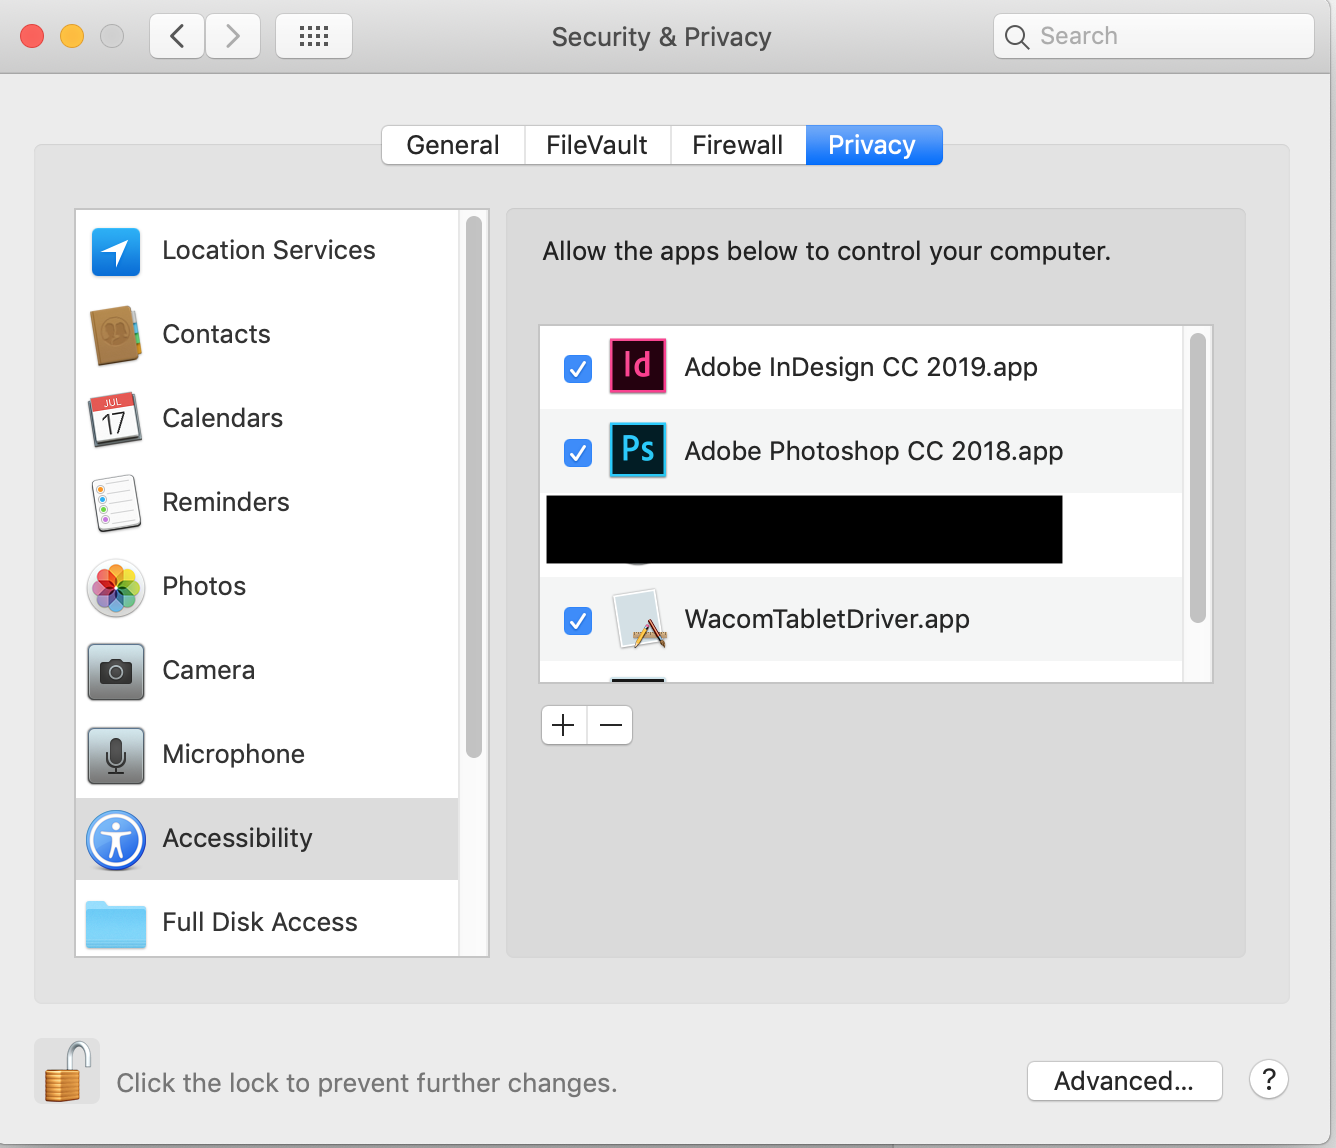Switch to the General tab
The width and height of the screenshot is (1336, 1148).
[453, 145]
